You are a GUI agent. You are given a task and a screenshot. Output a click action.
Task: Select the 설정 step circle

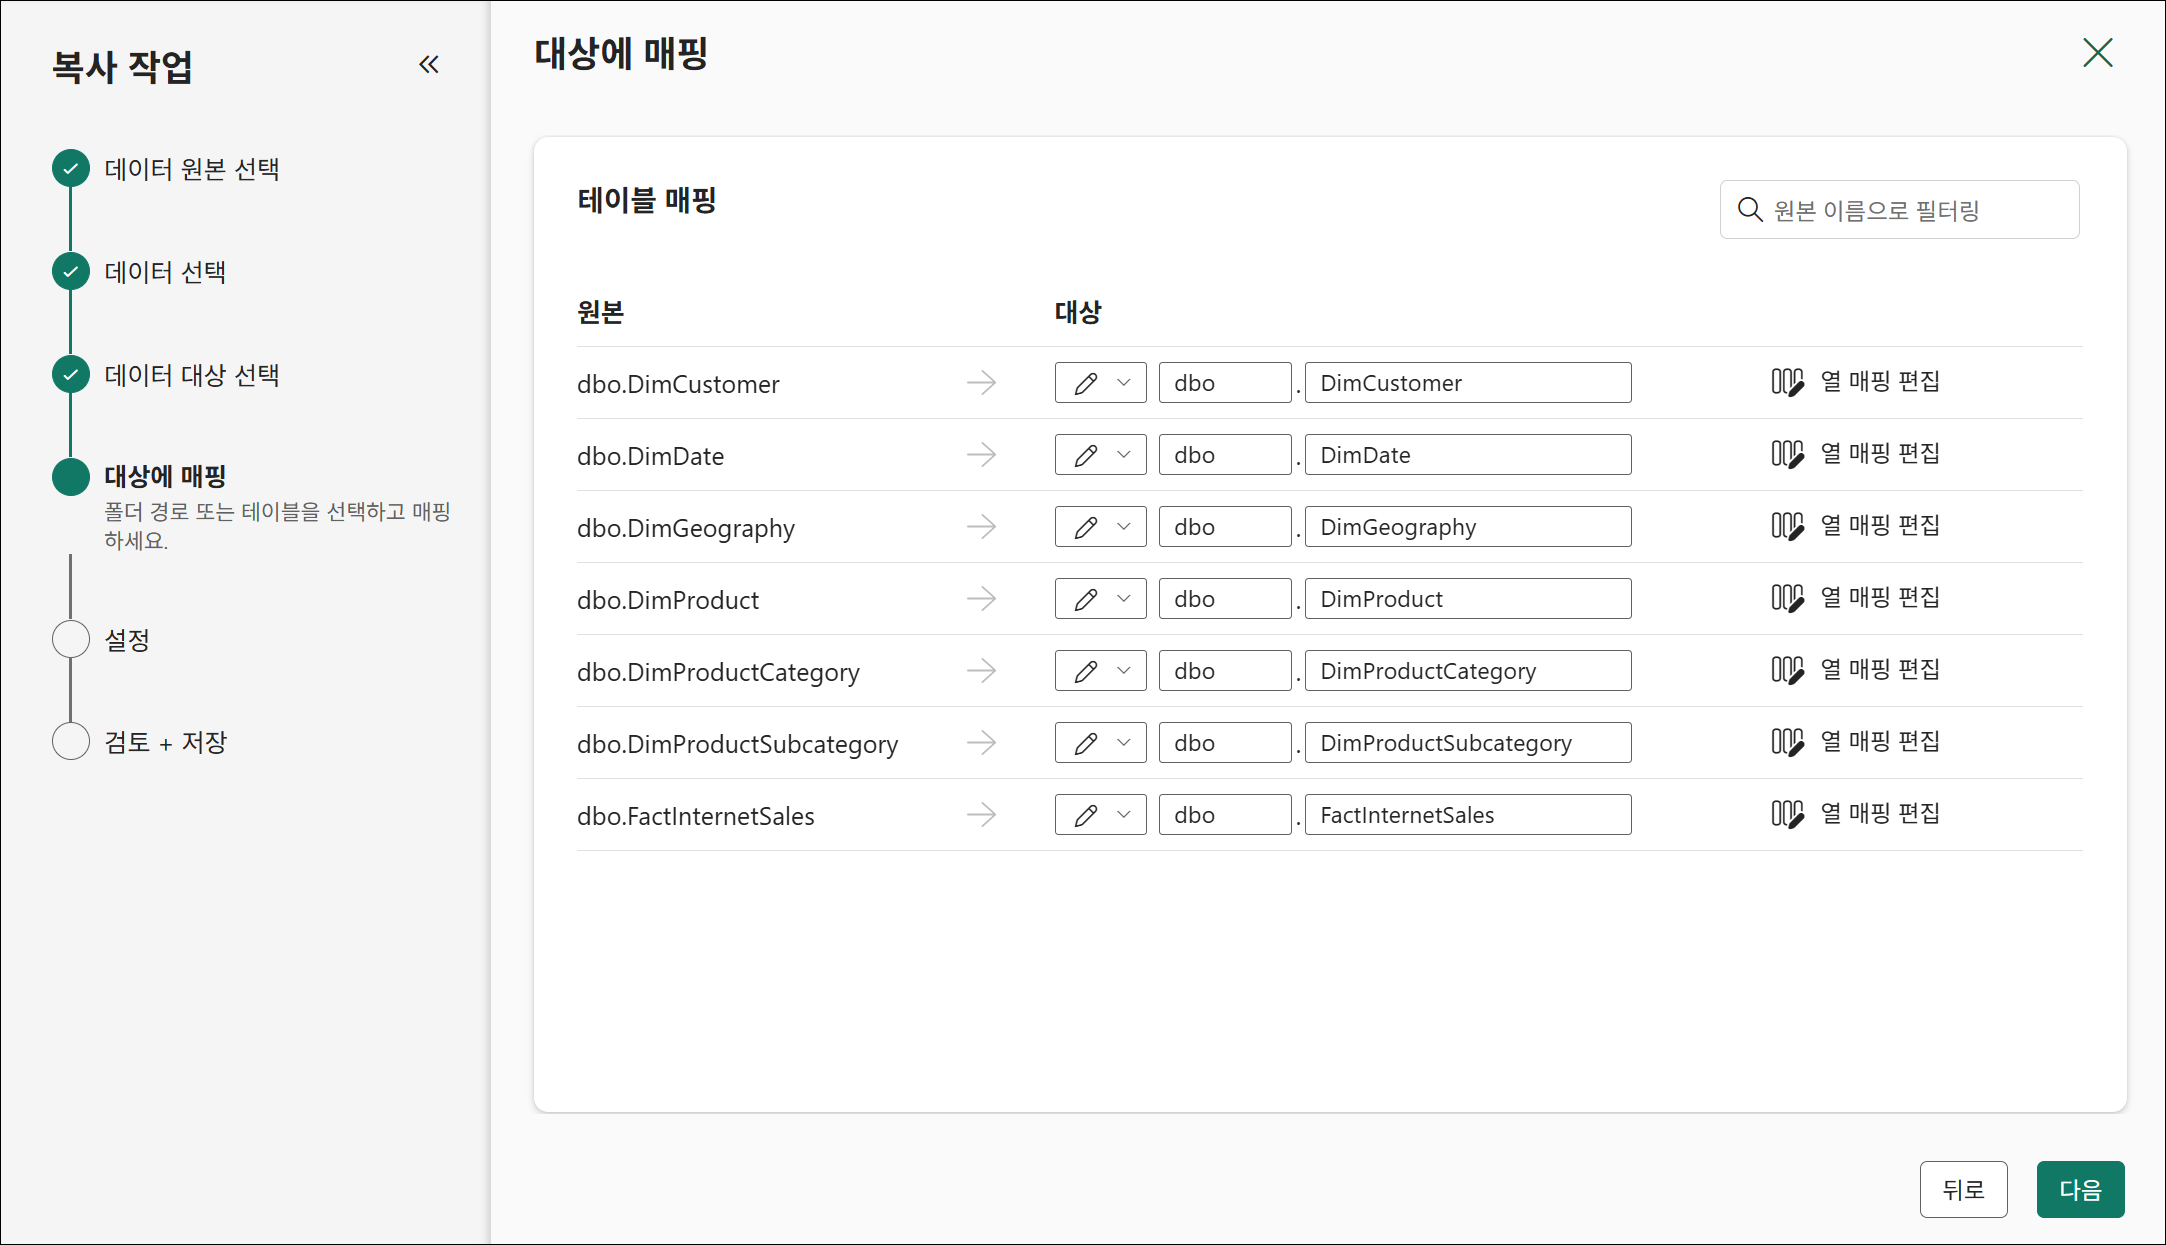tap(71, 639)
